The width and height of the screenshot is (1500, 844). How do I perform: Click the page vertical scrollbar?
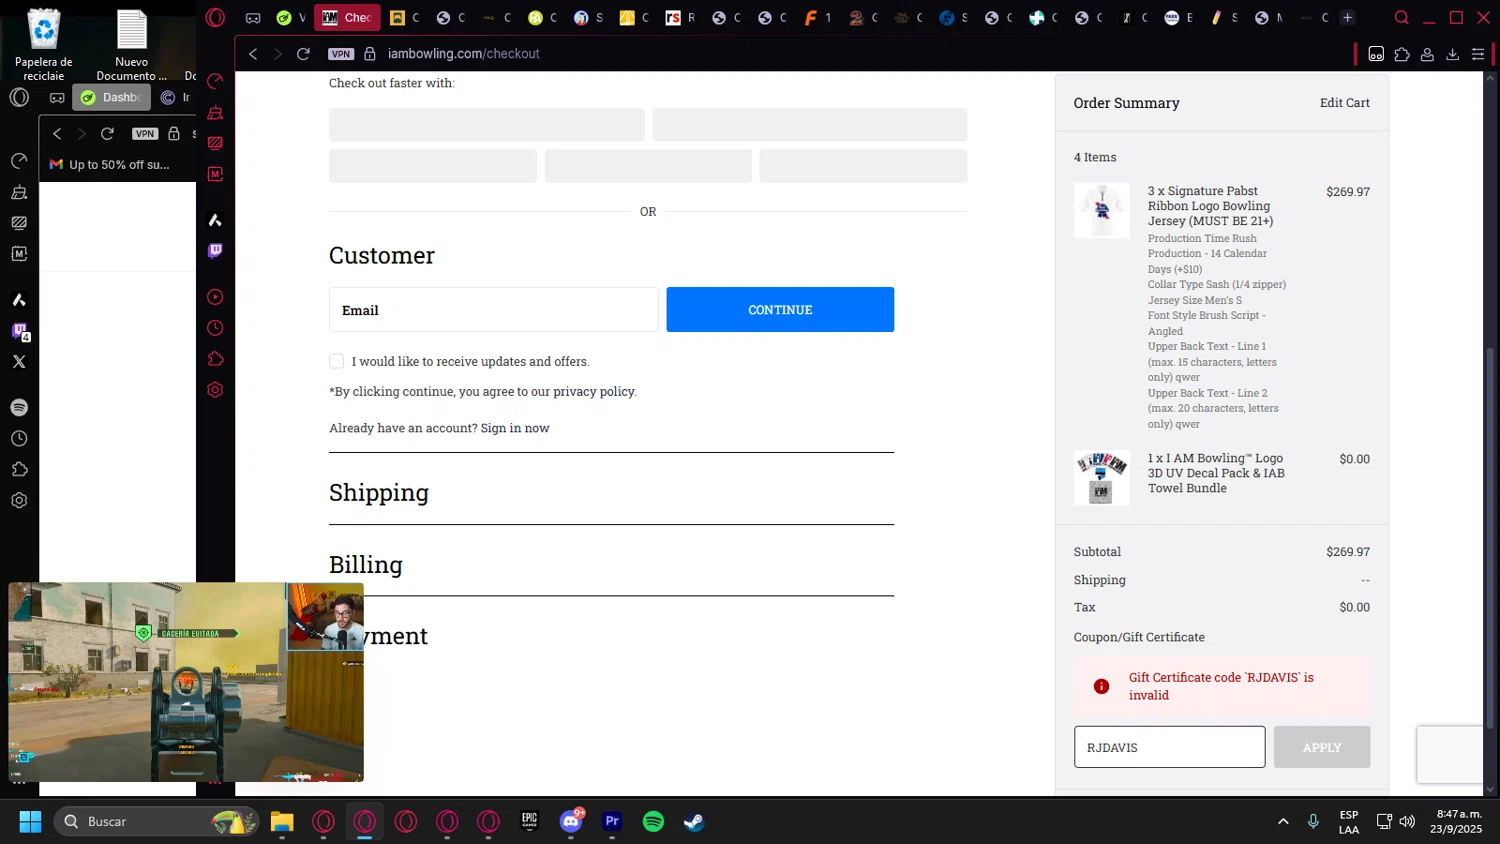click(x=1490, y=539)
